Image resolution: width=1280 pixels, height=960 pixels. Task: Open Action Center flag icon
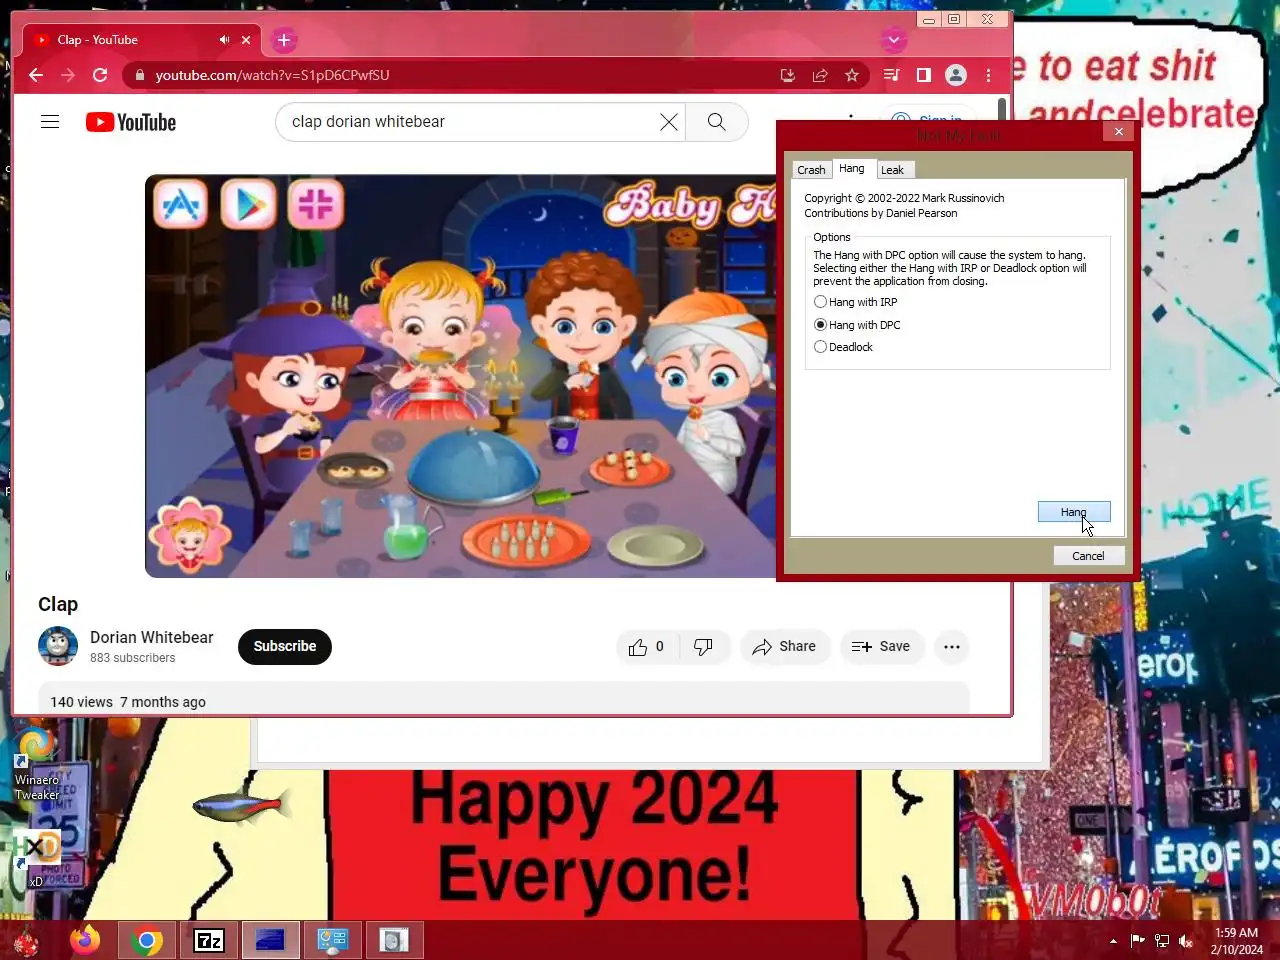(1138, 941)
